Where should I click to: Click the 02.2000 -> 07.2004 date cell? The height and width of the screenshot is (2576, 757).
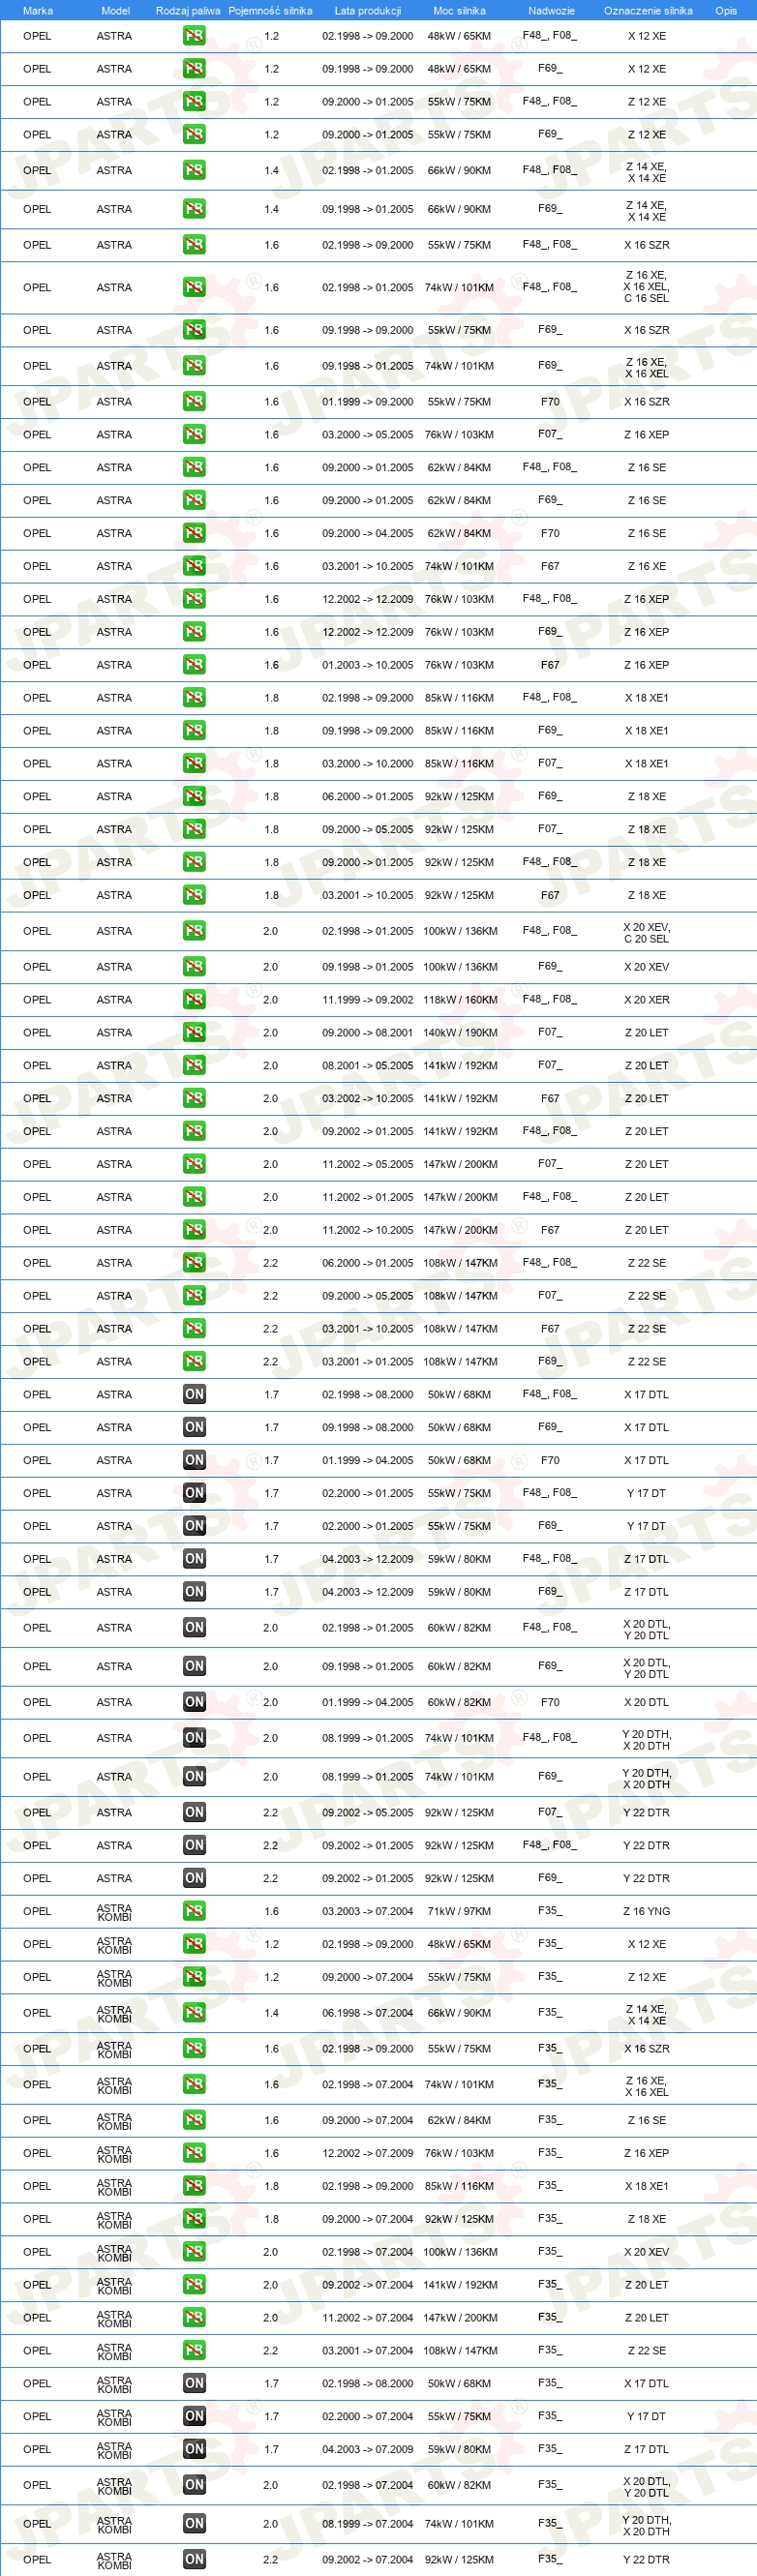coord(368,2417)
